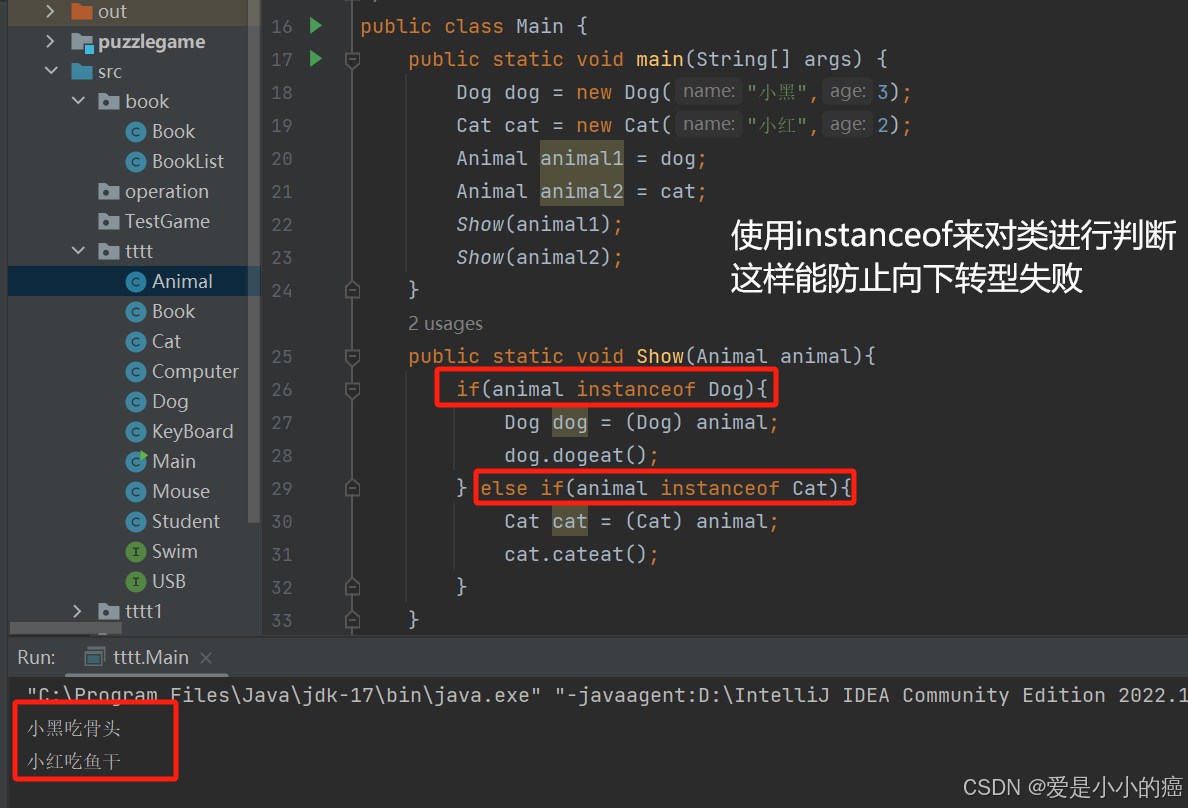Open the Book class in tttt package
This screenshot has height=808, width=1188.
pyautogui.click(x=174, y=312)
